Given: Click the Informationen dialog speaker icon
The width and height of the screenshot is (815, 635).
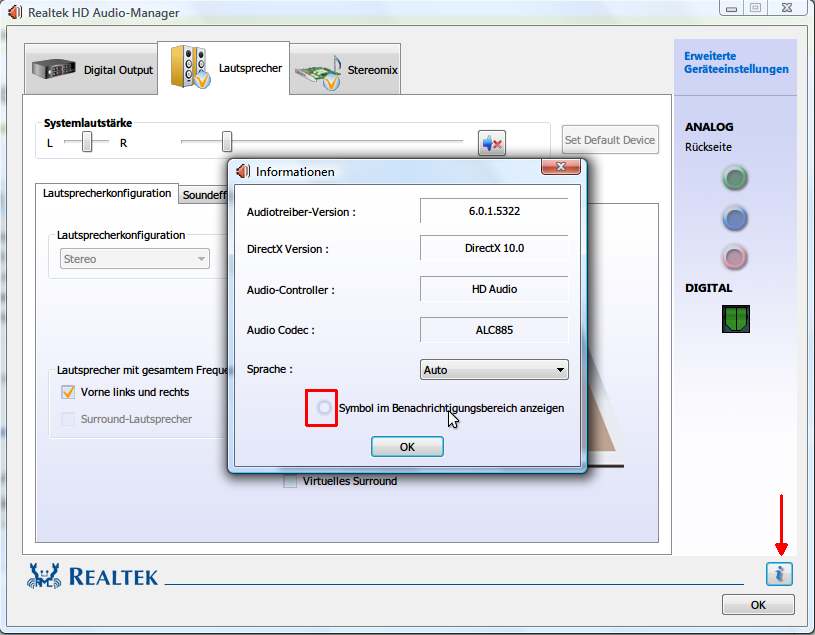Looking at the screenshot, I should pyautogui.click(x=243, y=171).
